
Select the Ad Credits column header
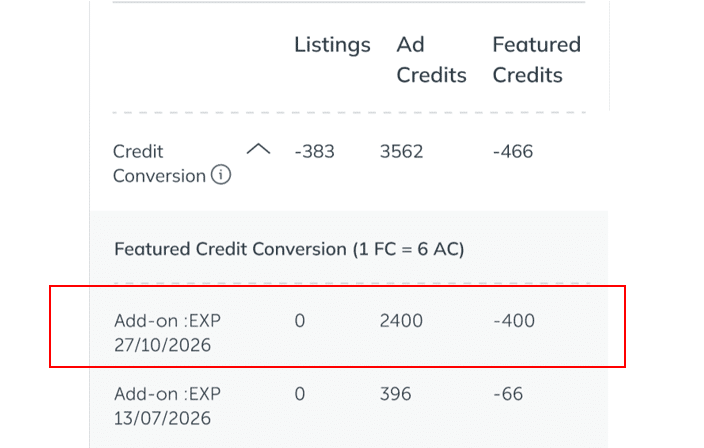[x=431, y=60]
